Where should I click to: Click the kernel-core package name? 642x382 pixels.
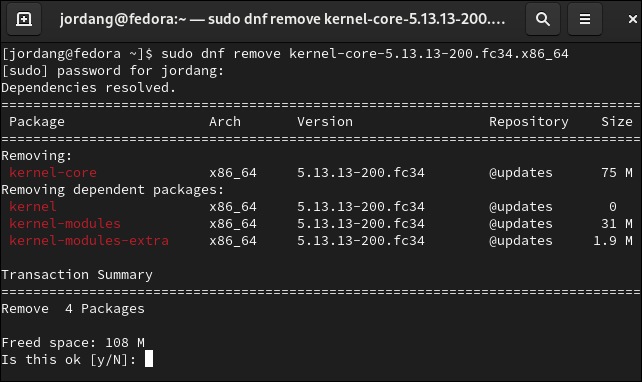tap(53, 173)
